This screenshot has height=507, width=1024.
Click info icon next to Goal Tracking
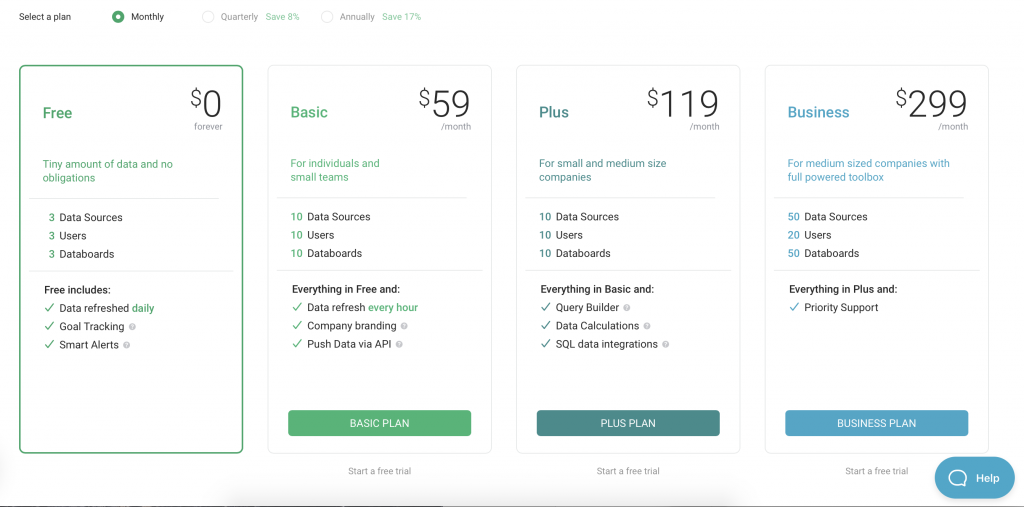tap(133, 327)
